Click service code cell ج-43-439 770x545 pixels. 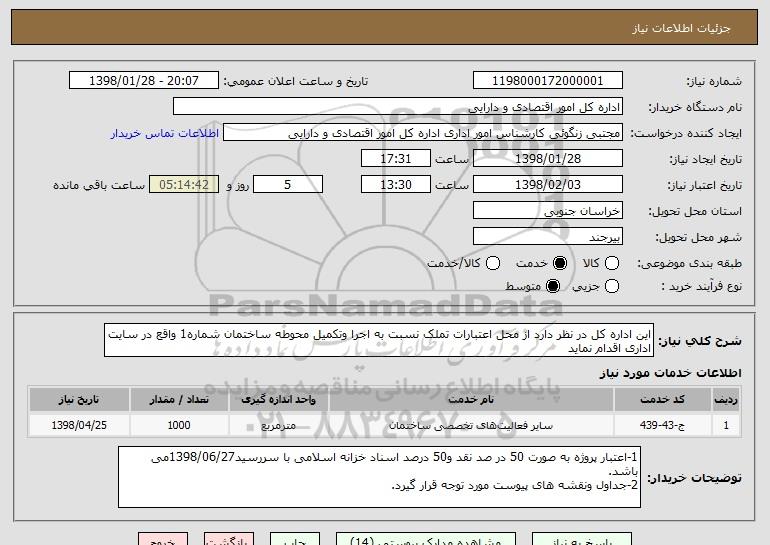tap(662, 425)
